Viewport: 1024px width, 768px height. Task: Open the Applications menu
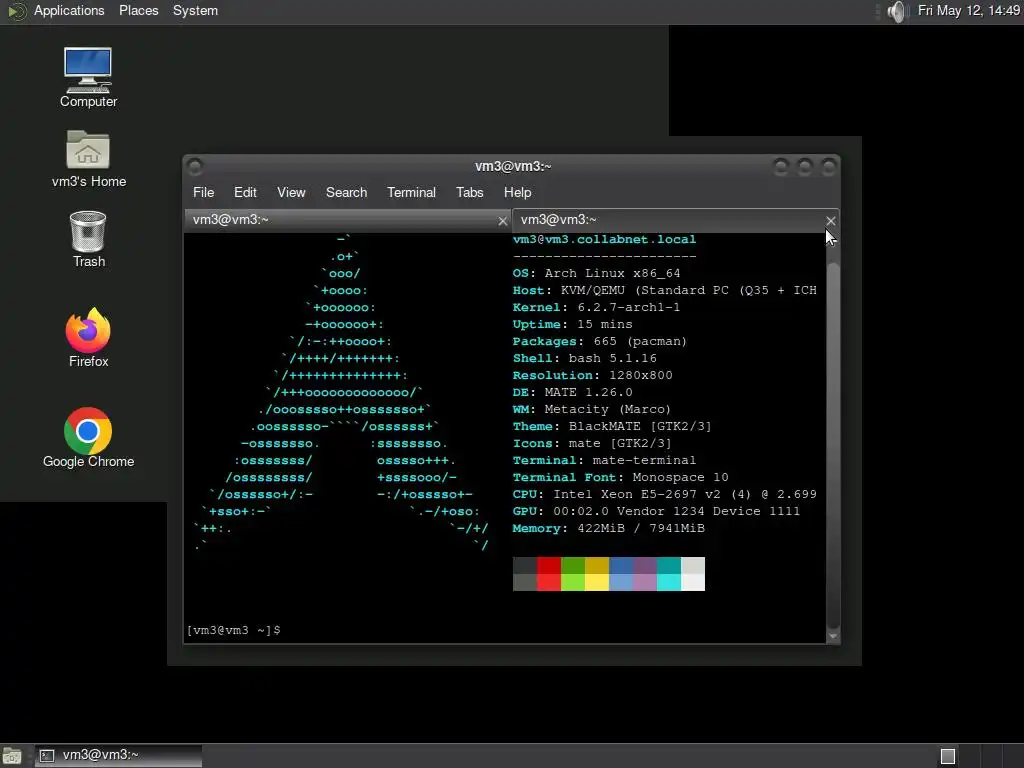[x=69, y=11]
